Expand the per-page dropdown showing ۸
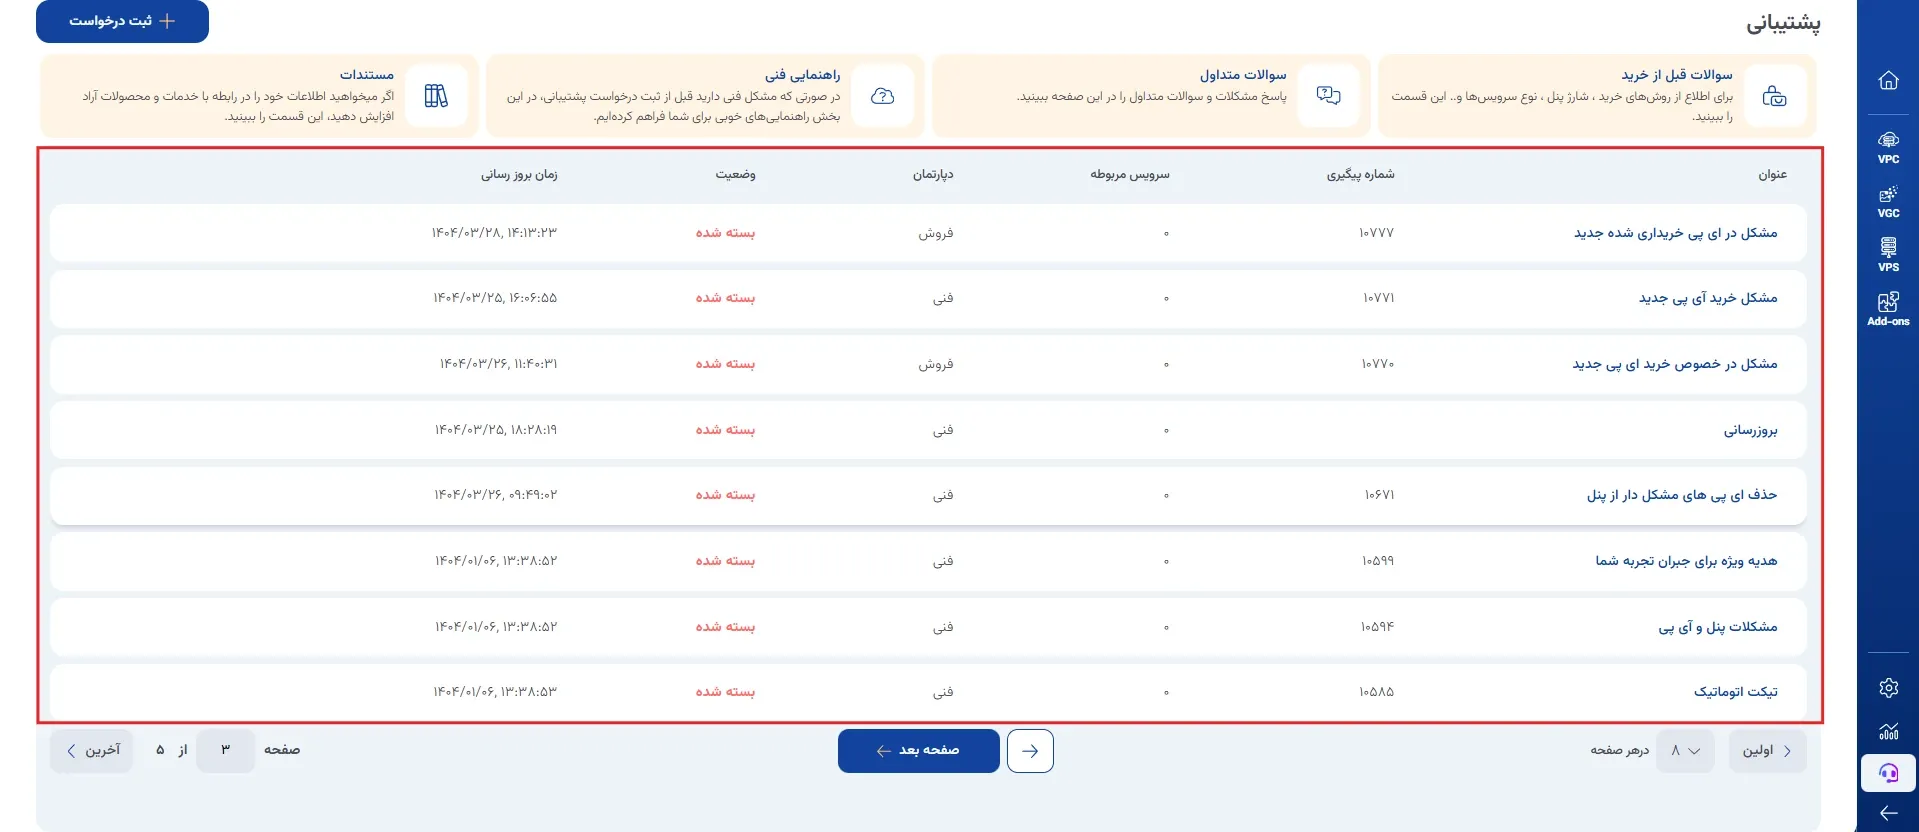This screenshot has width=1919, height=832. click(1685, 751)
